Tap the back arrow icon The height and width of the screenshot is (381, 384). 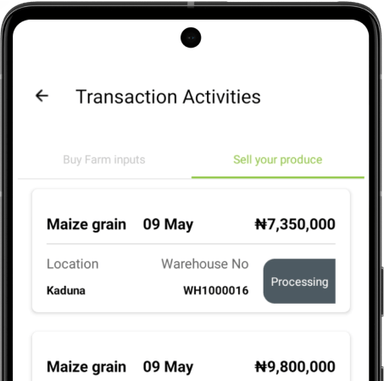pos(42,96)
